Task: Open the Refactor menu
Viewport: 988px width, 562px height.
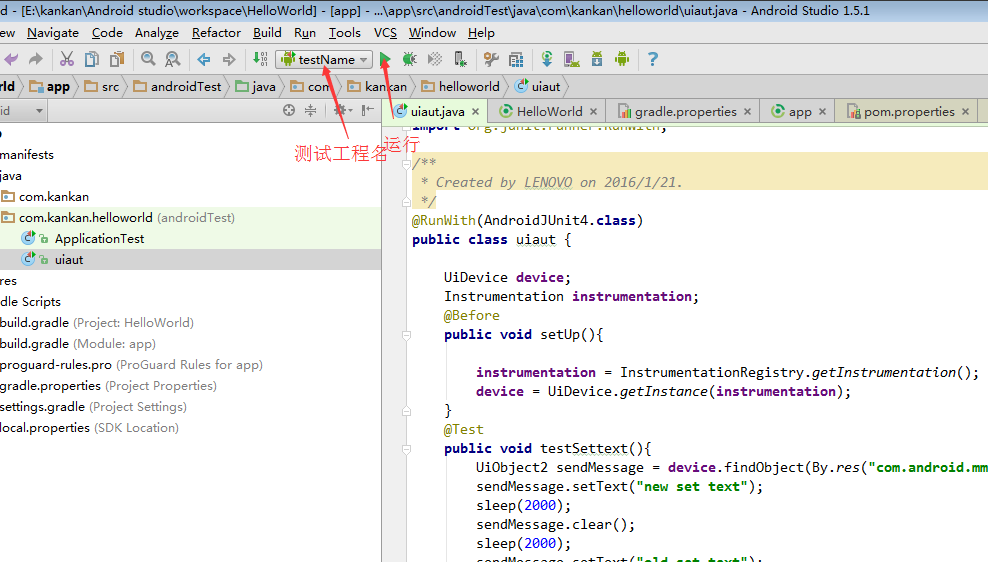Action: point(216,33)
